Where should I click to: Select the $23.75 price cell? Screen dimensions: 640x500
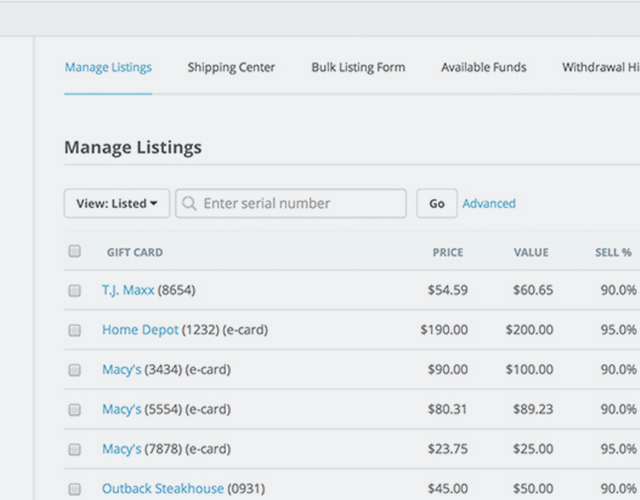click(x=448, y=449)
